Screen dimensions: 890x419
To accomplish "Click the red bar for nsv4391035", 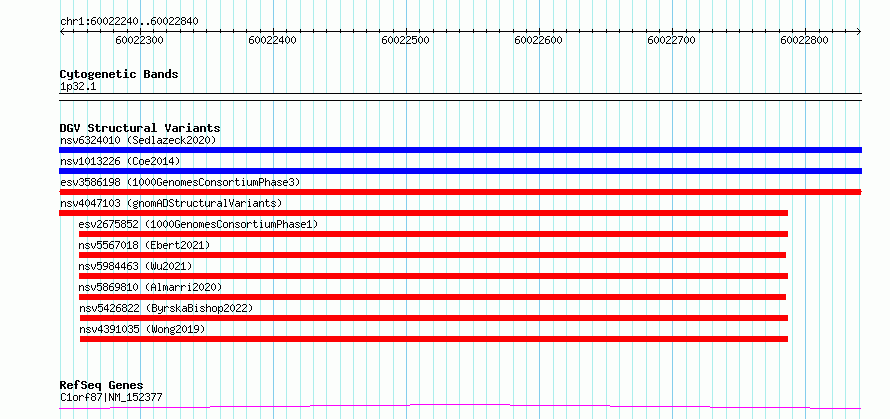I will point(434,339).
